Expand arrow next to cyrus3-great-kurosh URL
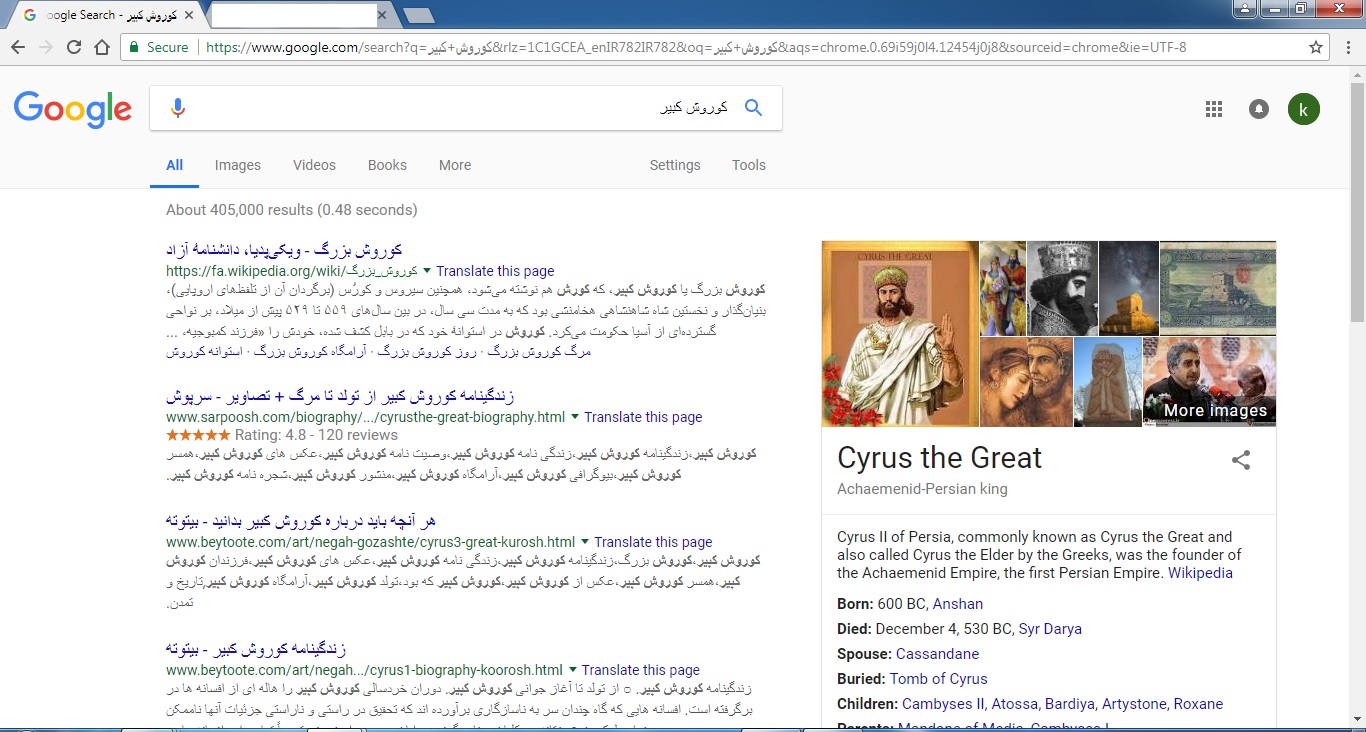Viewport: 1366px width, 732px height. coord(585,542)
